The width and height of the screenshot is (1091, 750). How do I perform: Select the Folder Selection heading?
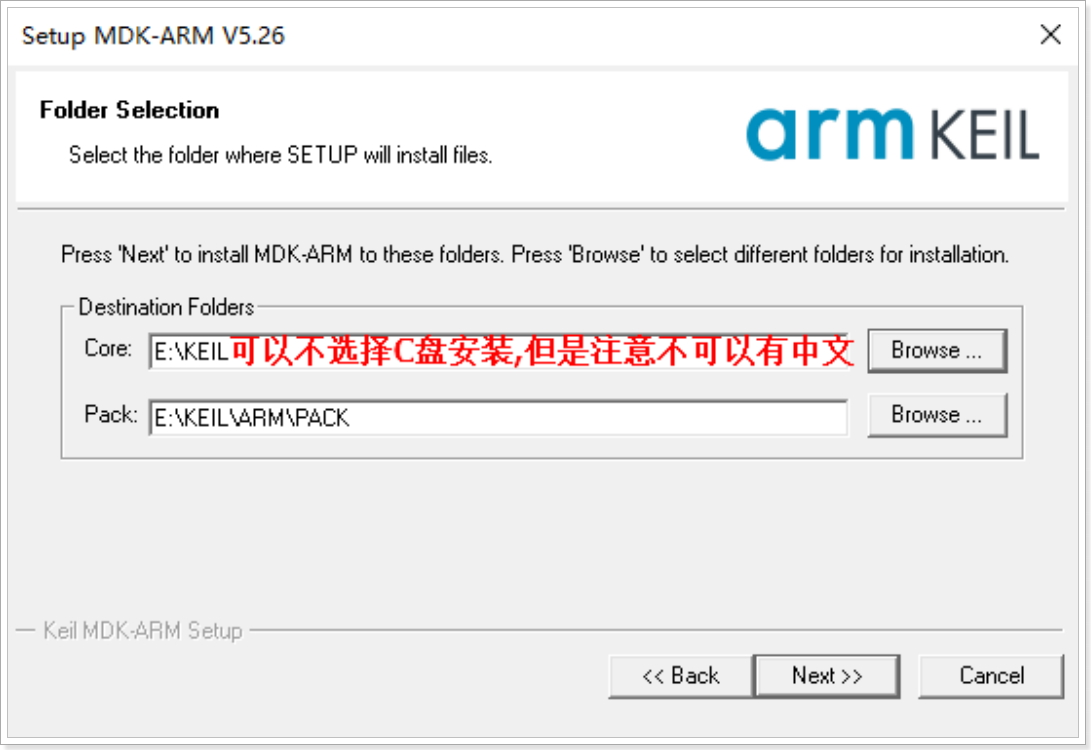[129, 110]
